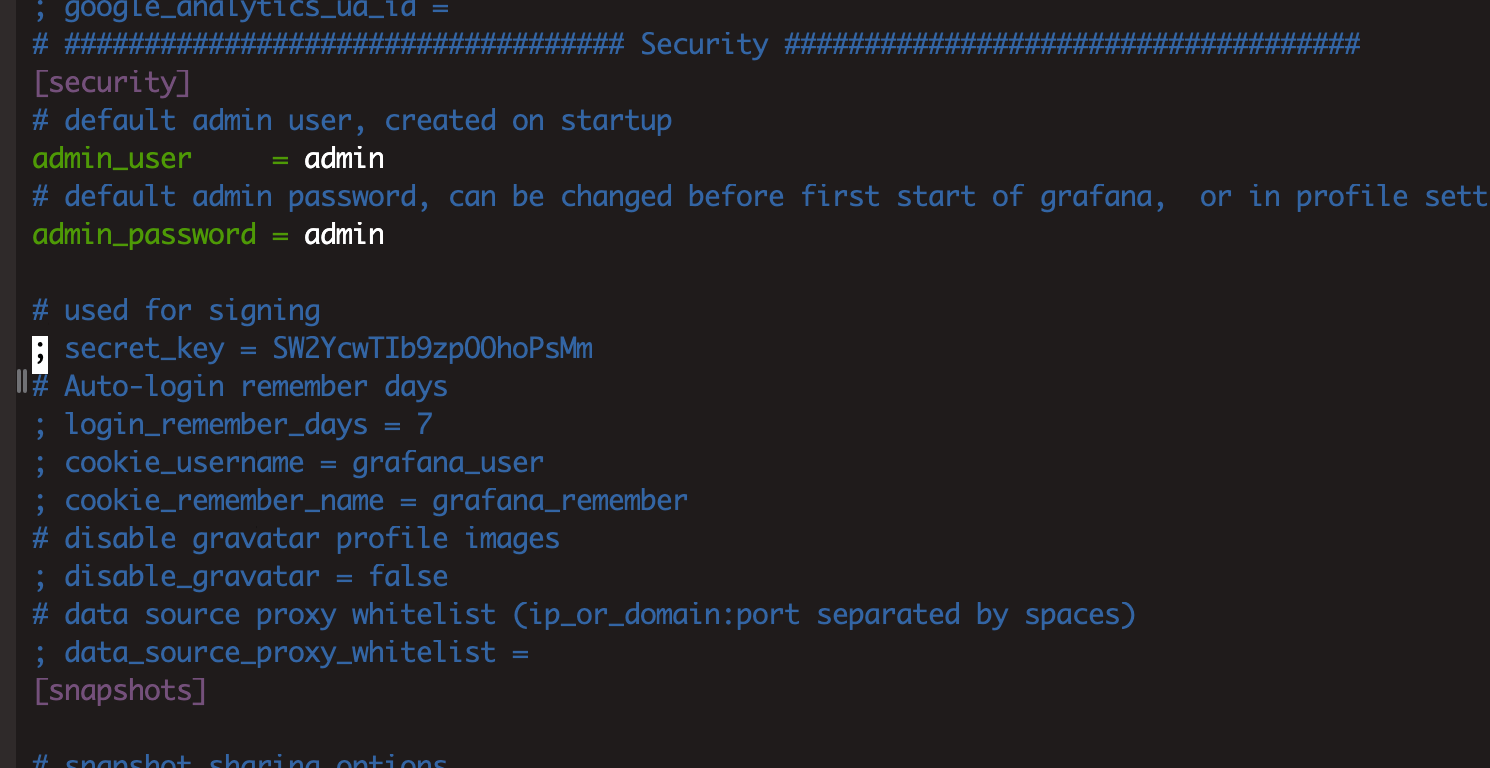Click the grafana_user value
This screenshot has height=768, width=1490.
tap(448, 462)
